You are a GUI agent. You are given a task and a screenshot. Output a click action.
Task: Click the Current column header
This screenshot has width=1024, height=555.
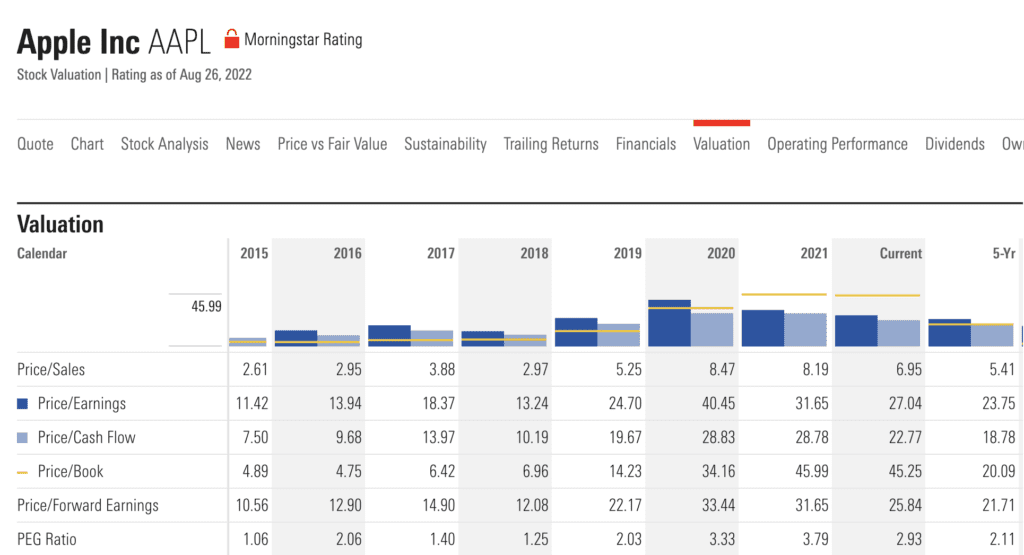(901, 253)
